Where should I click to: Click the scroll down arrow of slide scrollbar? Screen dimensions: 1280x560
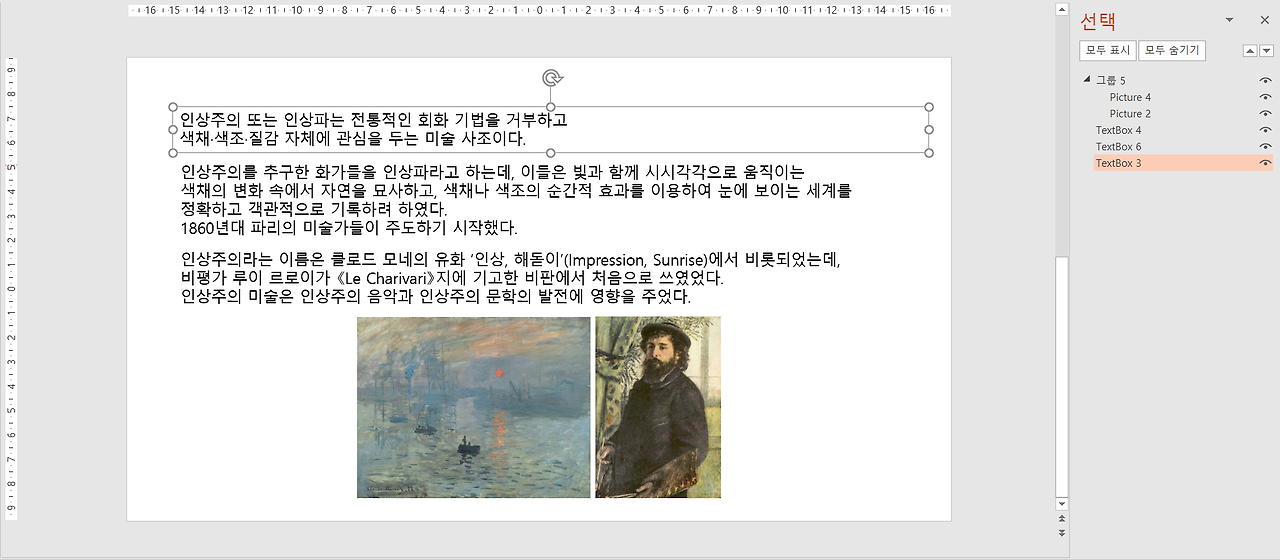[x=1062, y=506]
